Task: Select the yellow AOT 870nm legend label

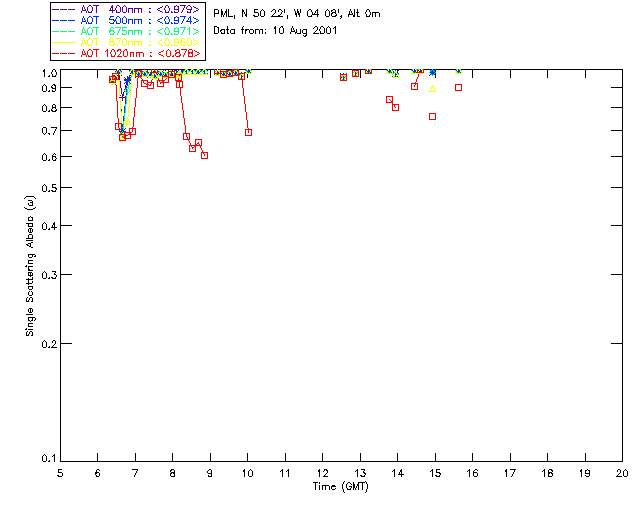Action: point(140,42)
